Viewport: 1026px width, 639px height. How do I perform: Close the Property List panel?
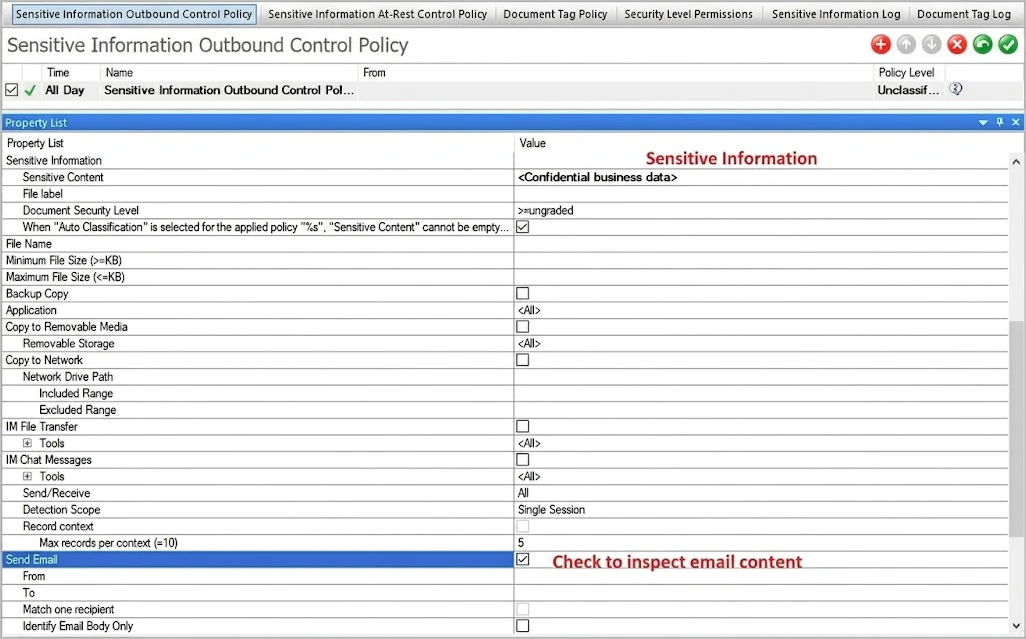(1016, 122)
